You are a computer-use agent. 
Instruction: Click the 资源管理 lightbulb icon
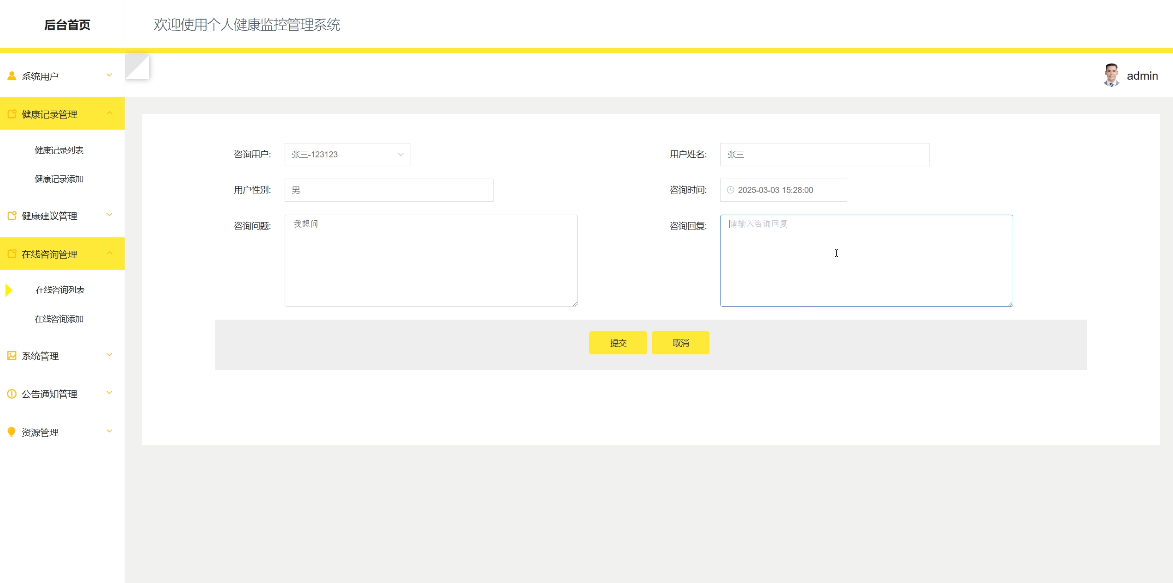point(11,431)
